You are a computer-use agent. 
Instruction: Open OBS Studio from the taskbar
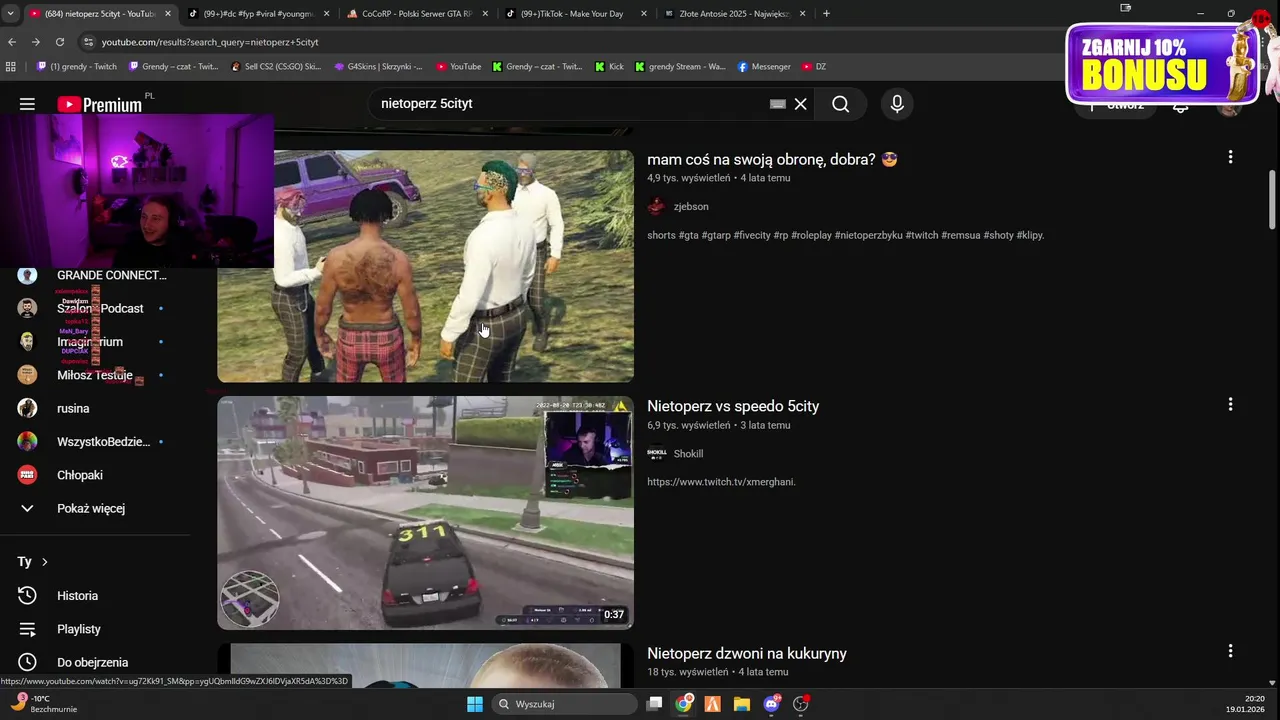(800, 704)
